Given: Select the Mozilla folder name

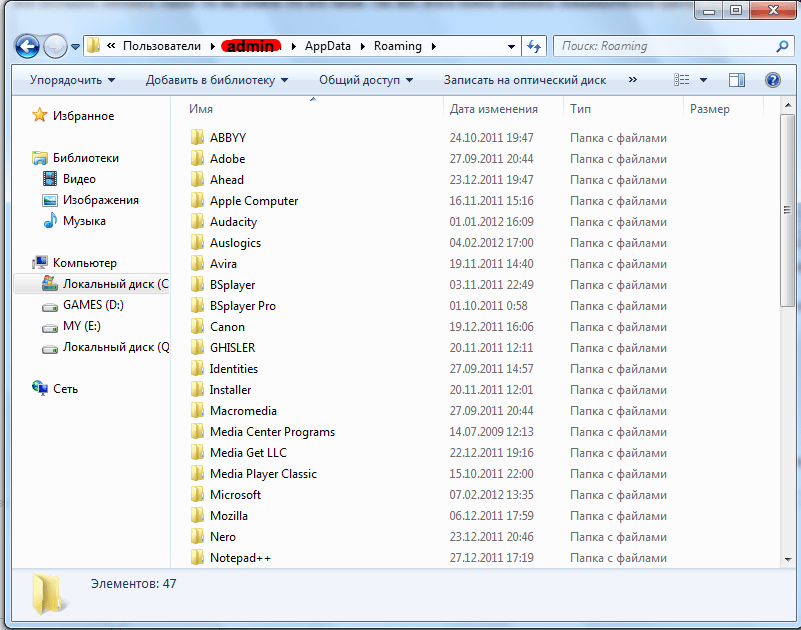Looking at the screenshot, I should click(x=229, y=516).
